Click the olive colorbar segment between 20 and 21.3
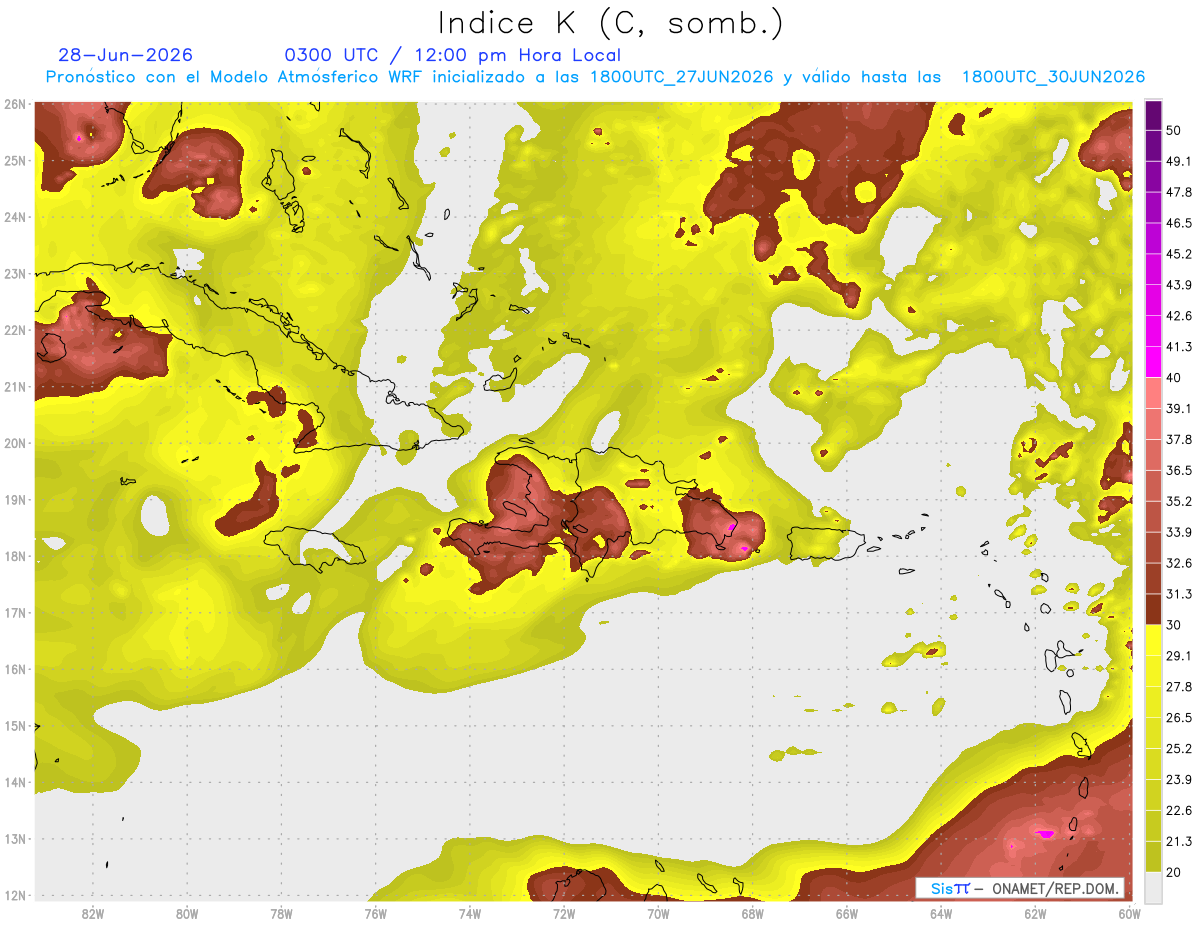The image size is (1200, 927). [1154, 856]
